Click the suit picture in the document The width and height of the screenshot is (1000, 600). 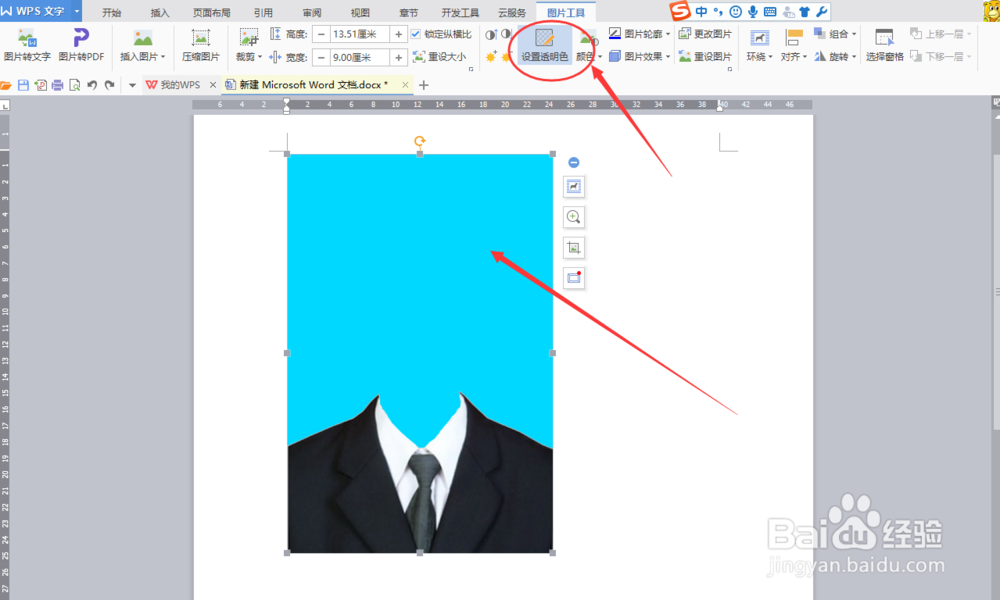[420, 353]
